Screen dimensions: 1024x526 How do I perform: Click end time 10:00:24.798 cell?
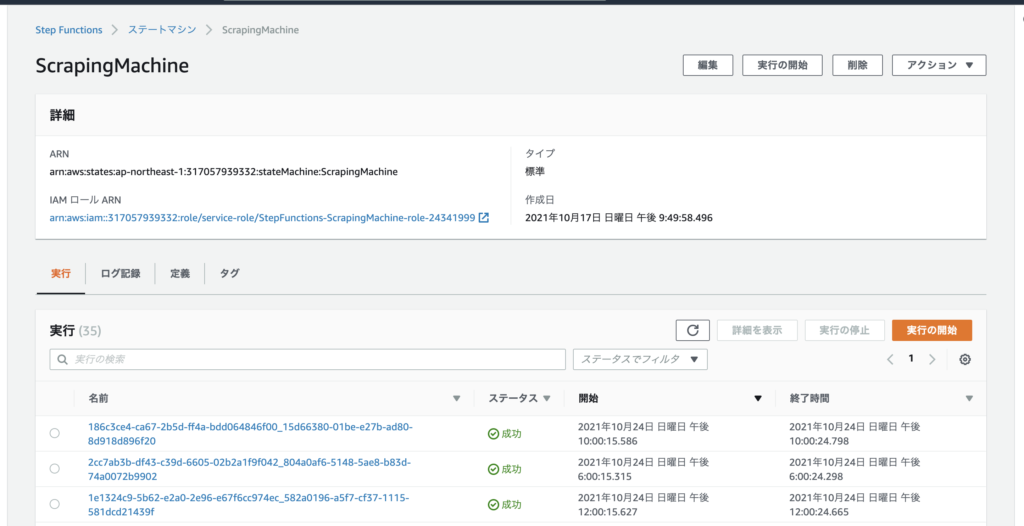click(x=855, y=434)
